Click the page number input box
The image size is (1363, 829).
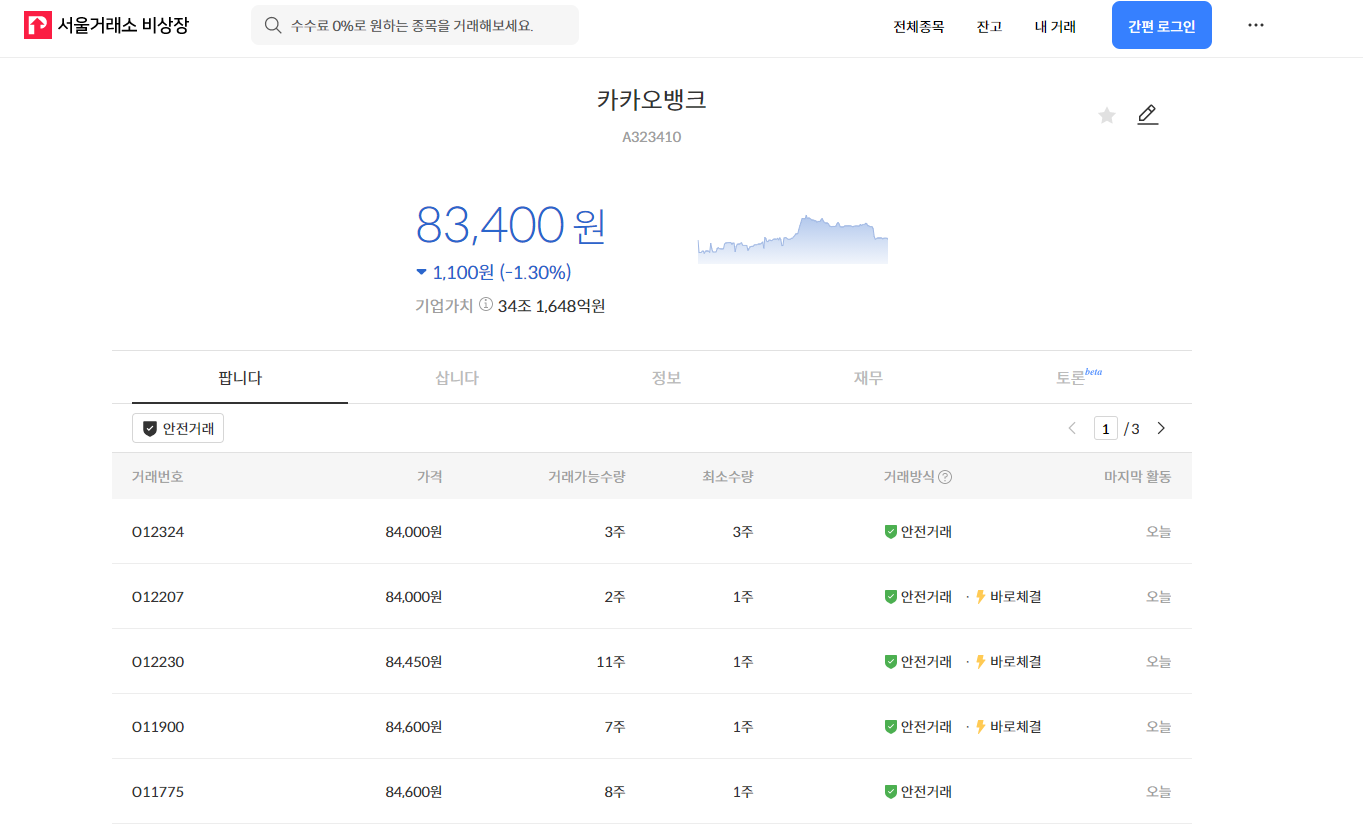pyautogui.click(x=1105, y=428)
